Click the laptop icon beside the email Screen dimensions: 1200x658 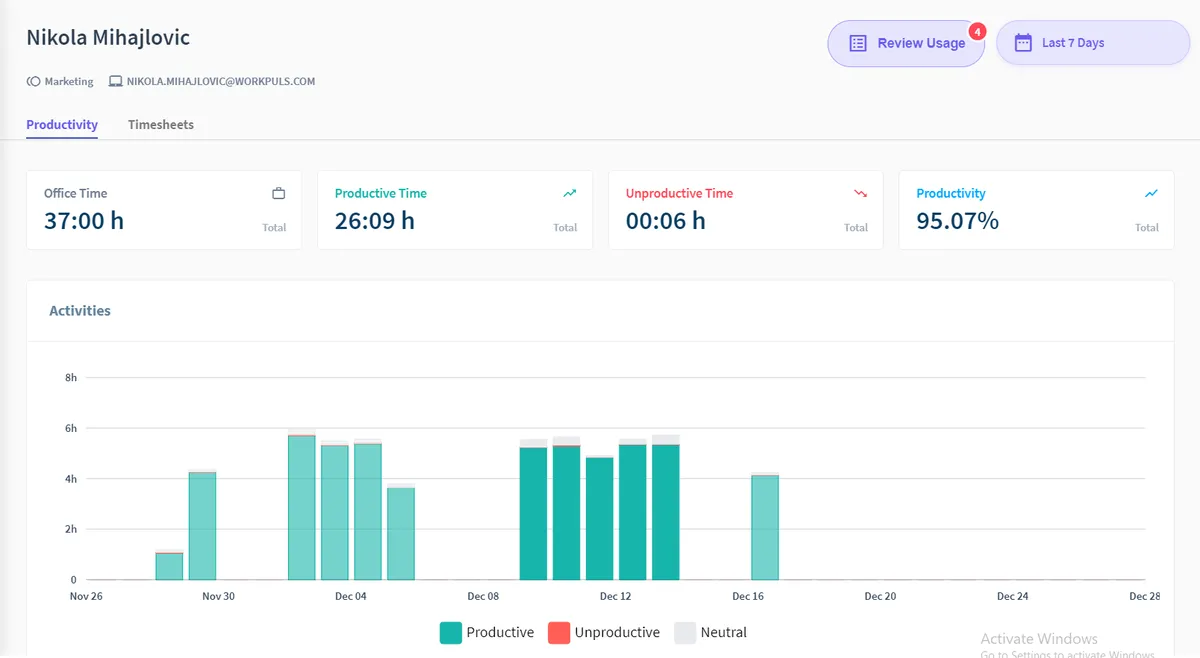(115, 82)
